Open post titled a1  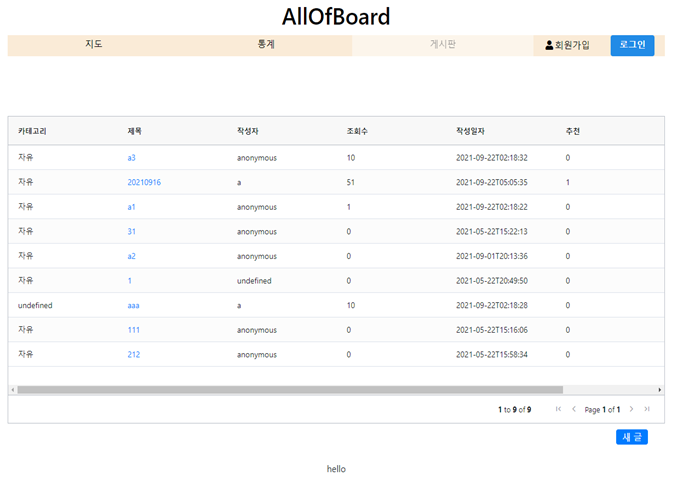[x=131, y=207]
